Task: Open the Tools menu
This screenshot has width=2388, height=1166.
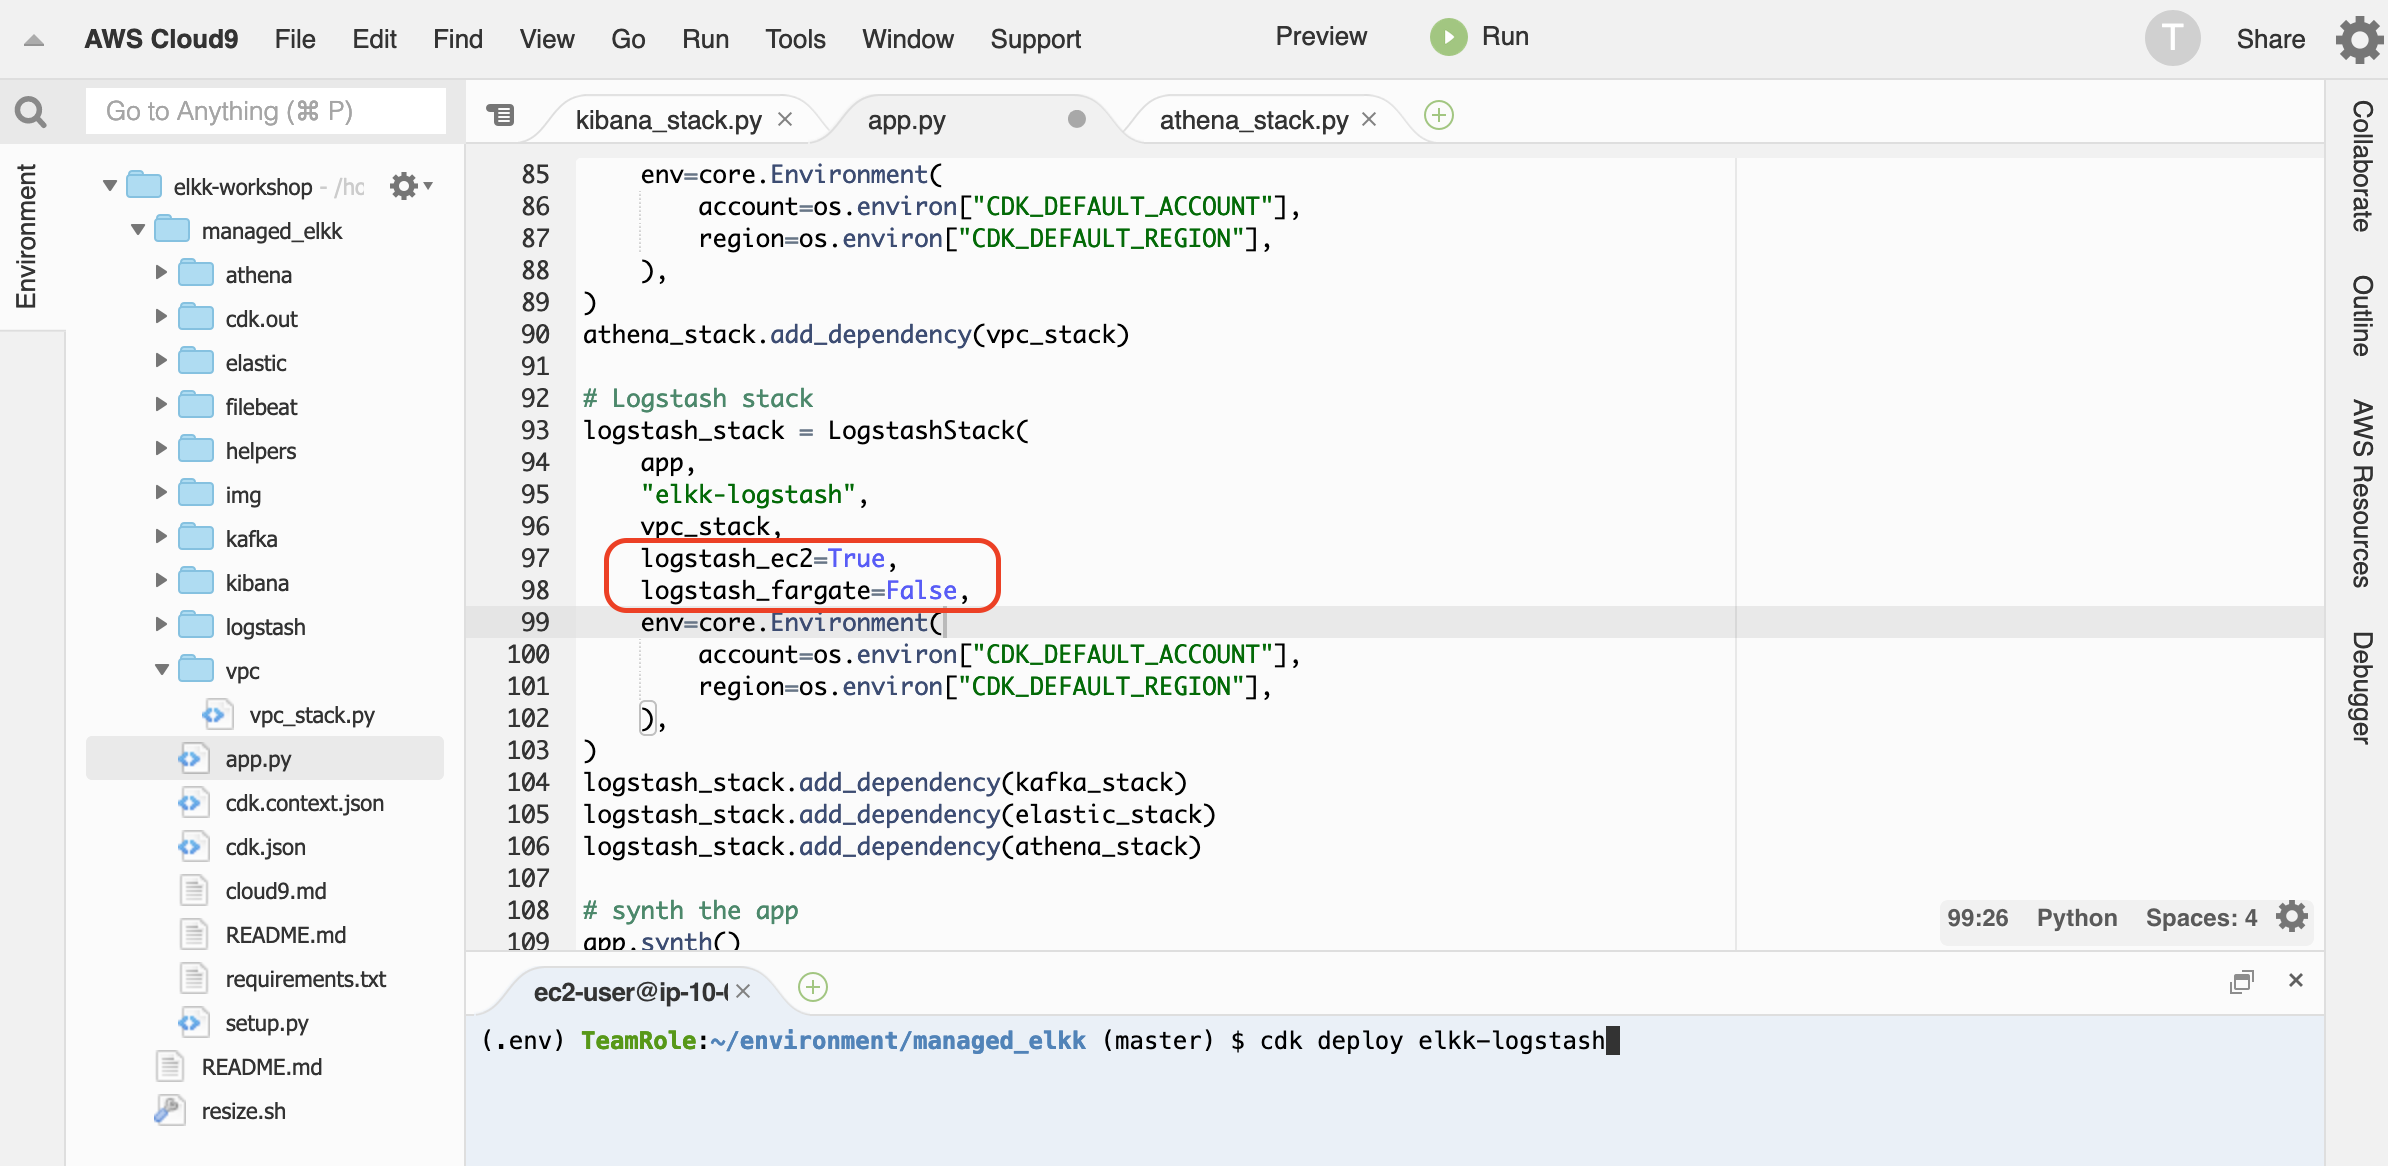Action: pos(795,39)
